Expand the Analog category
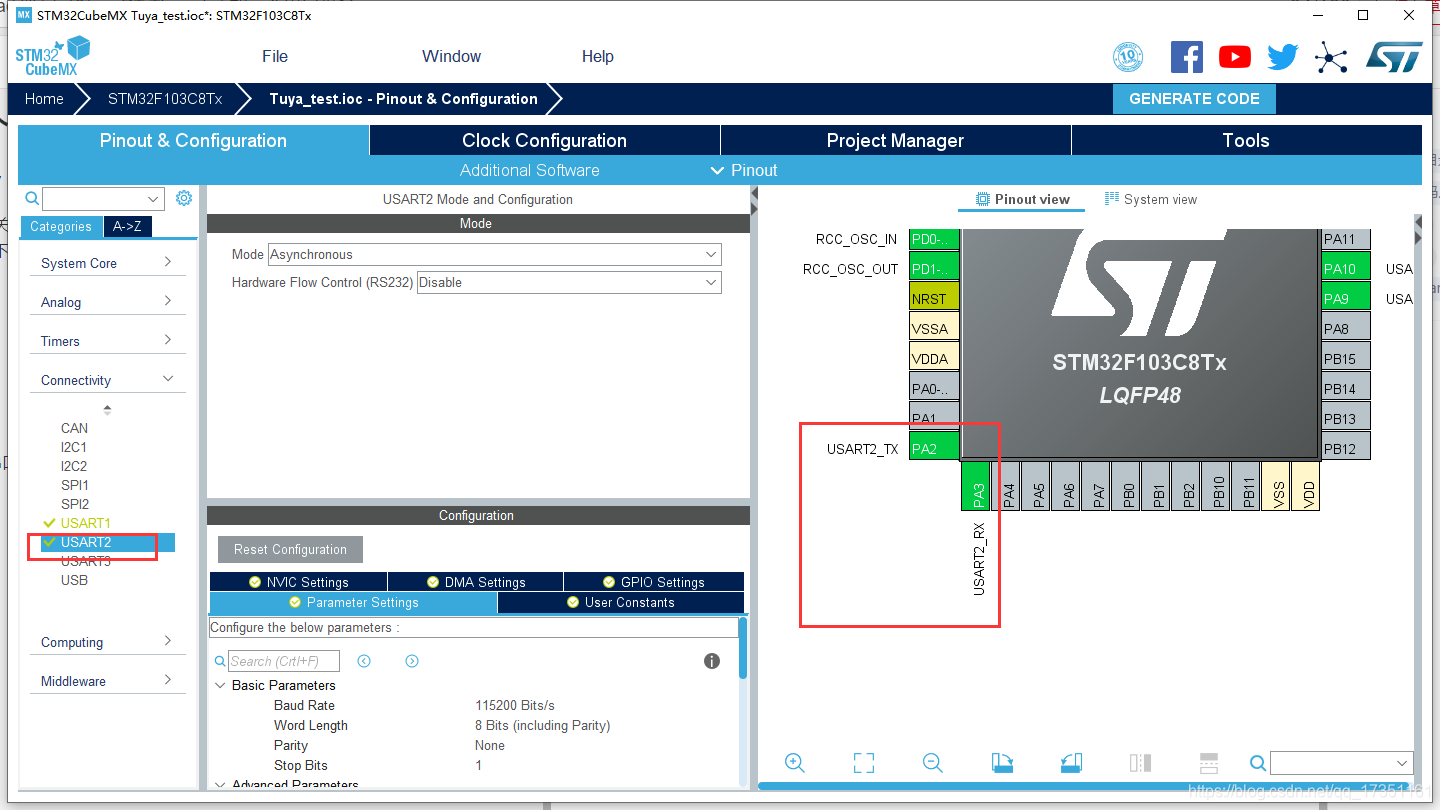Screen dimensions: 1440x810 pos(107,302)
